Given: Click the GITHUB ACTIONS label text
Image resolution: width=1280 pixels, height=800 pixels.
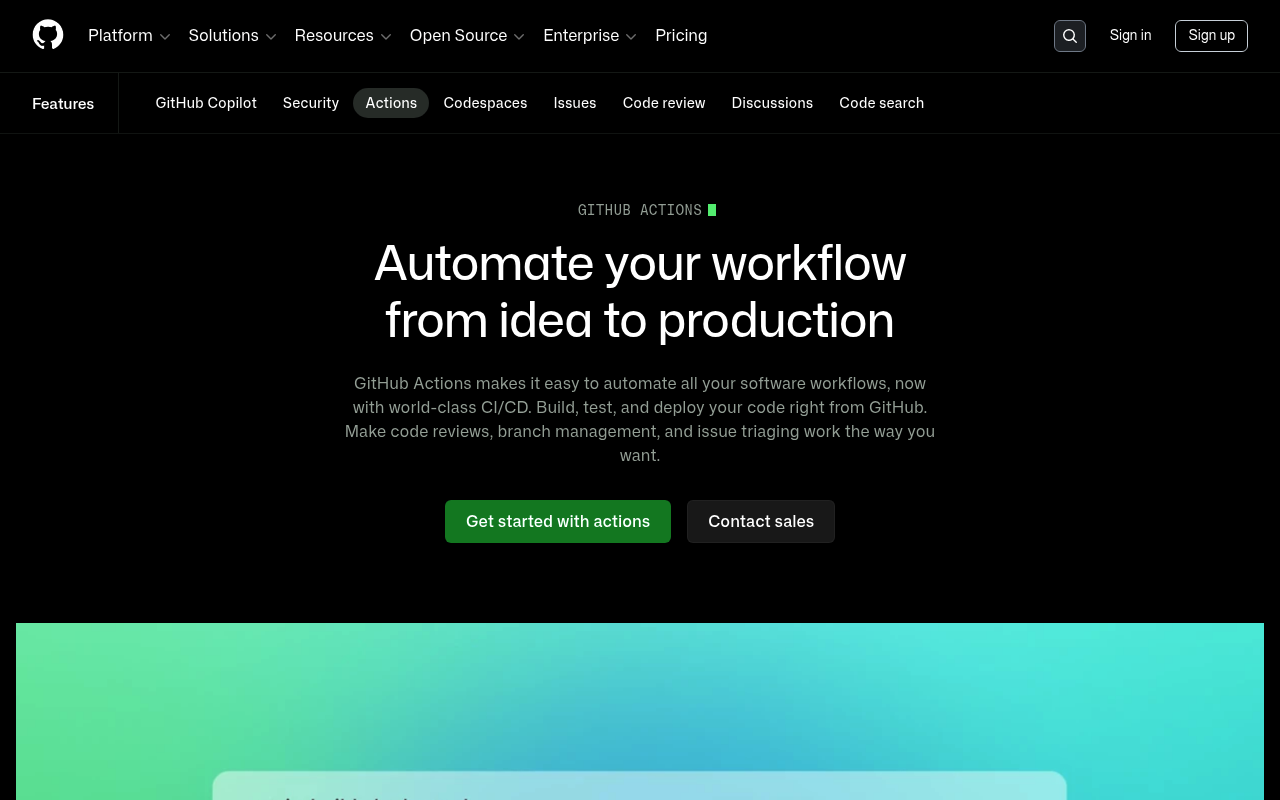Looking at the screenshot, I should [640, 210].
